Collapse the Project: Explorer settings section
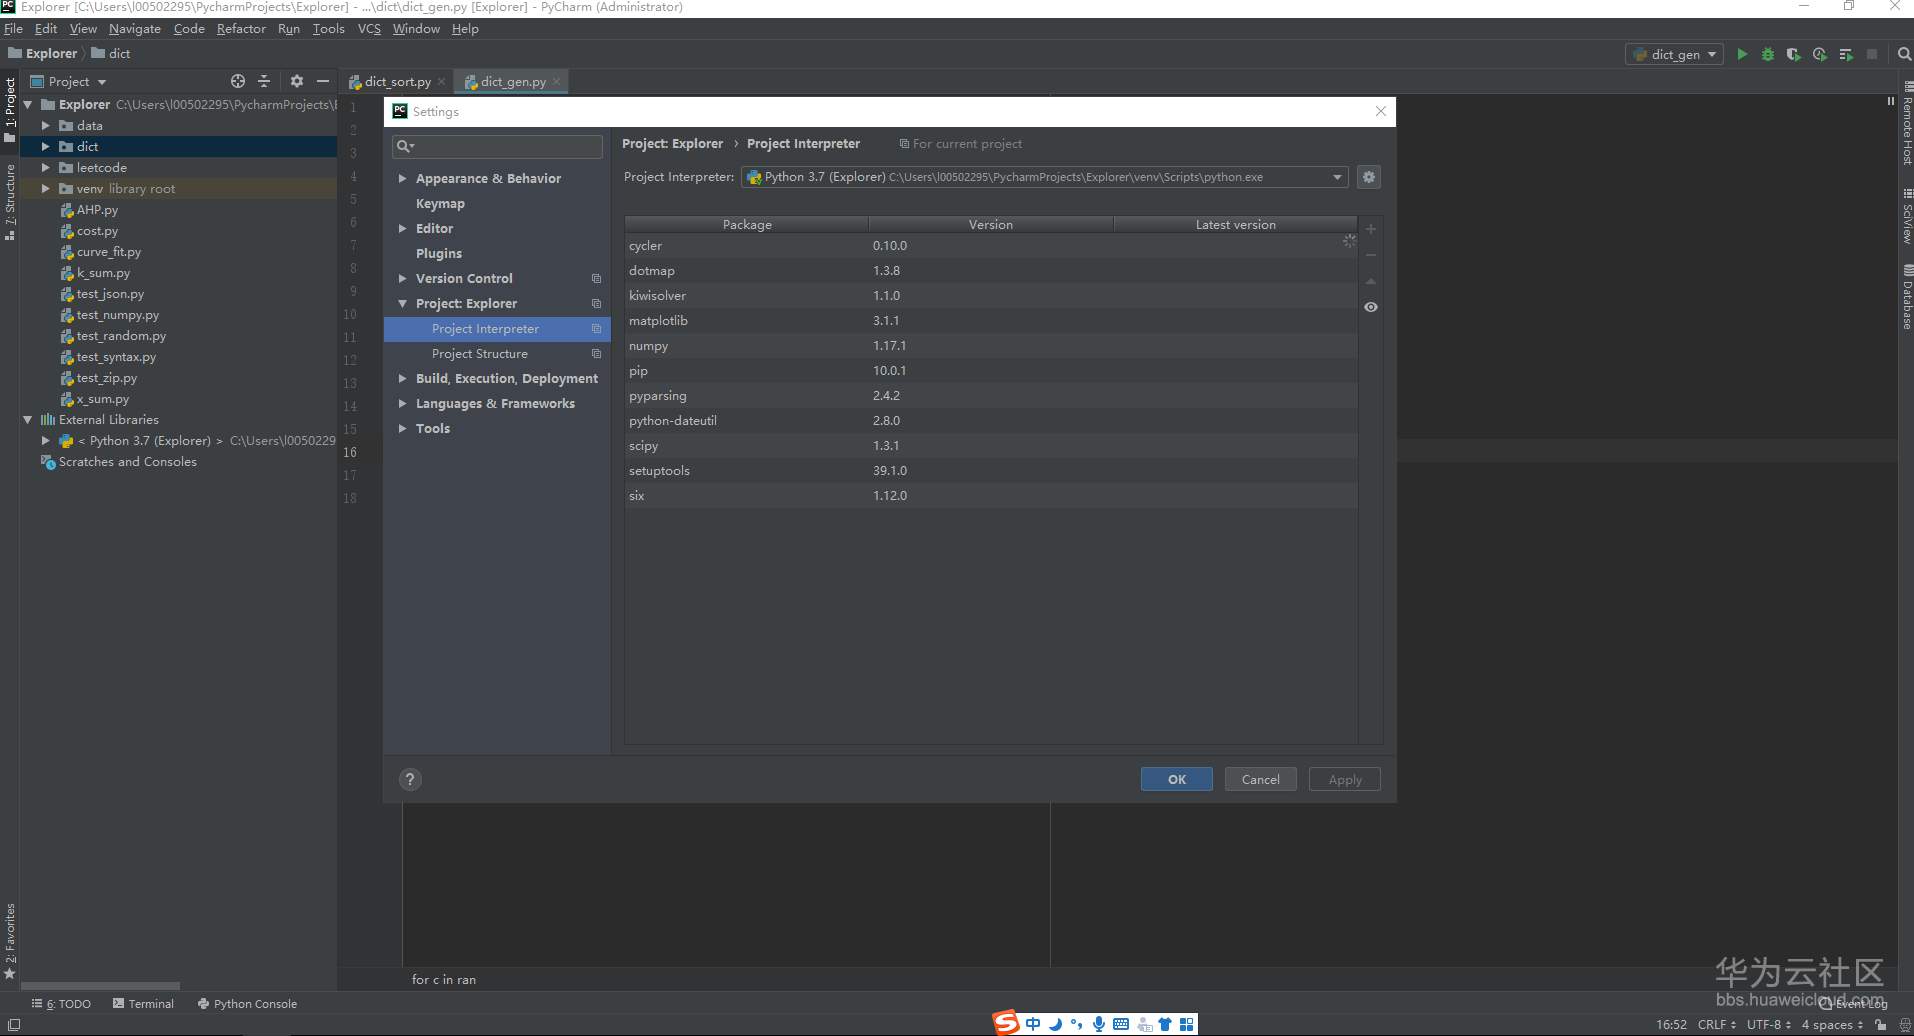Image resolution: width=1914 pixels, height=1036 pixels. 402,303
